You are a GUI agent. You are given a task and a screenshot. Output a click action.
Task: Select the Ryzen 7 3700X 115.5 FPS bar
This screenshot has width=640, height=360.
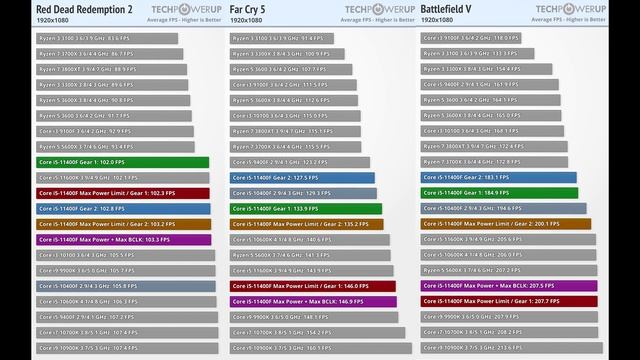(x=295, y=147)
